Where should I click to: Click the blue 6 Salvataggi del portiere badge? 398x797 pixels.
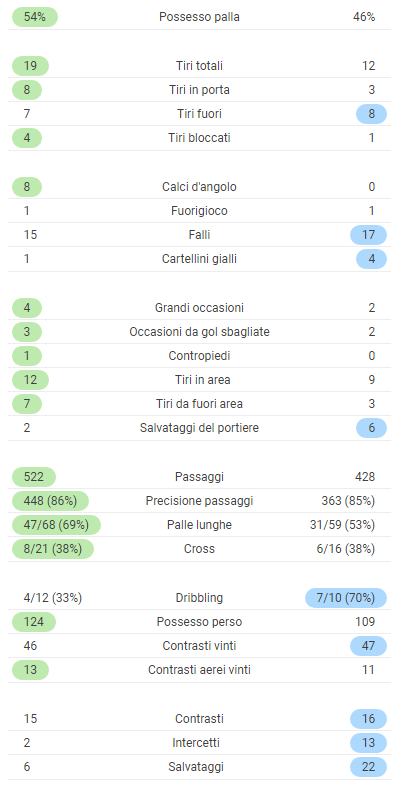(371, 428)
